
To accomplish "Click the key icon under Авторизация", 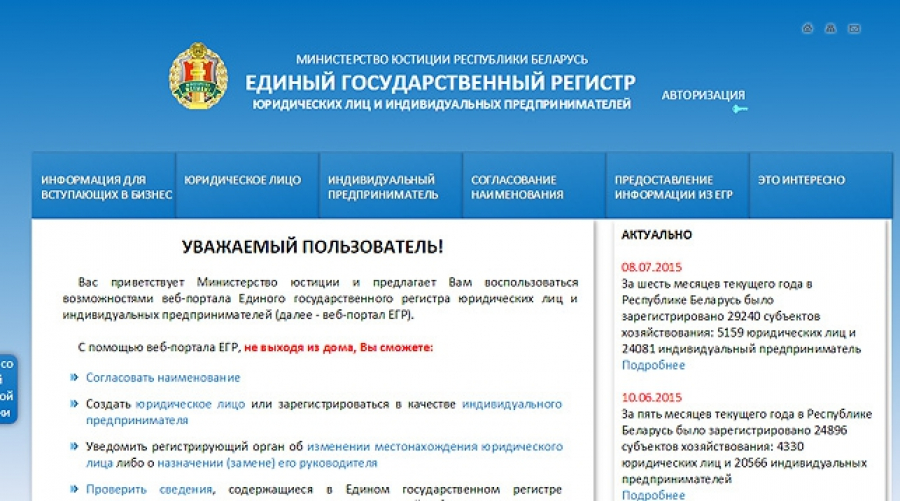I will coord(740,108).
